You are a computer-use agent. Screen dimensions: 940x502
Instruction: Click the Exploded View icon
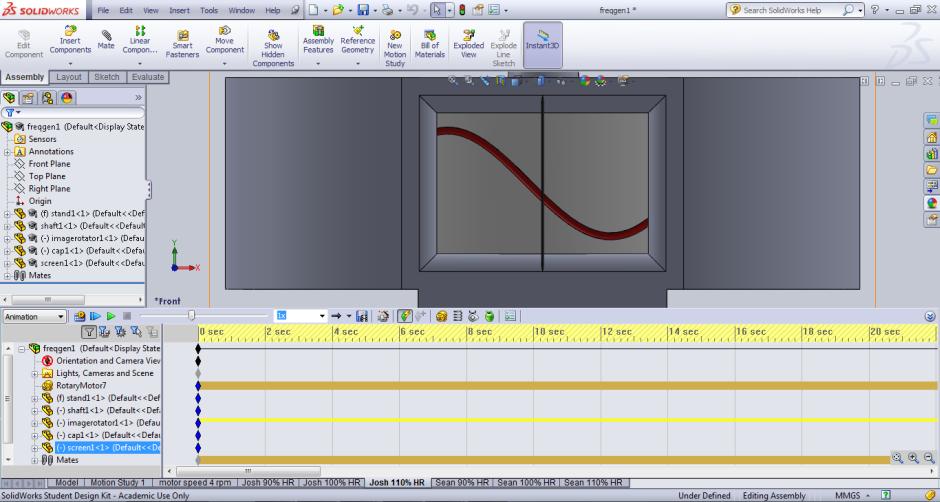tap(468, 41)
